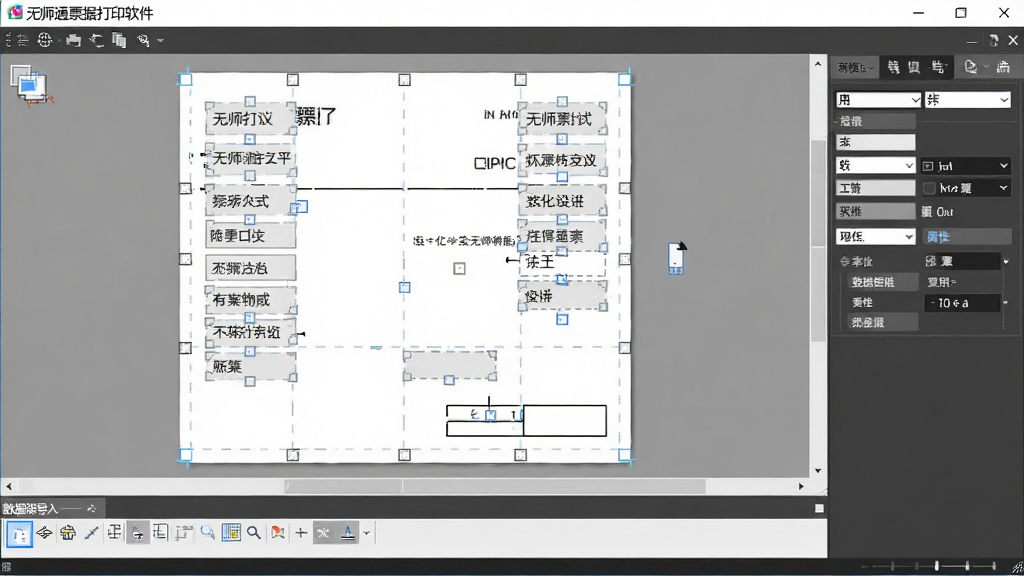Click the first tab at the top of the right panel

[x=856, y=67]
